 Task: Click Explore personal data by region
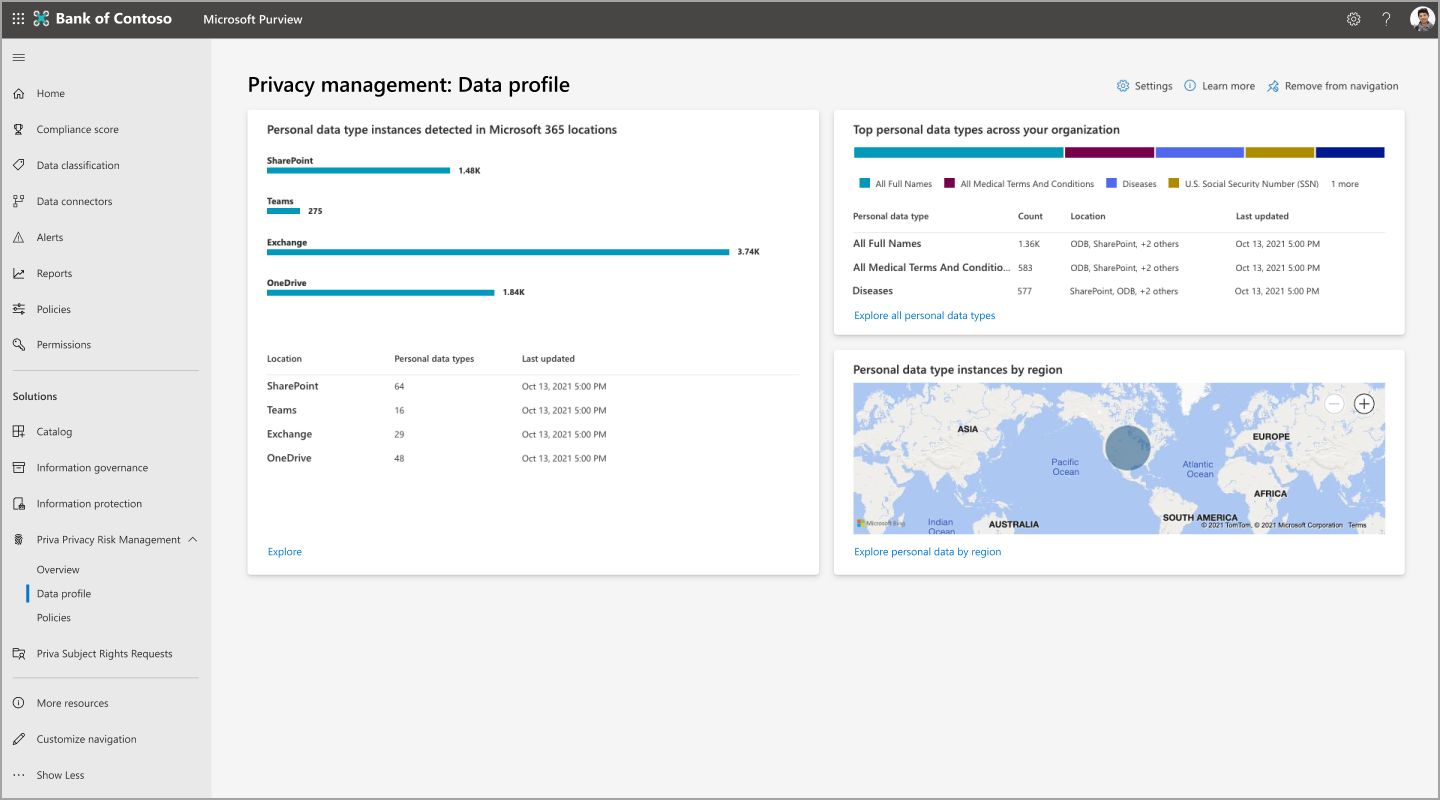pos(927,552)
